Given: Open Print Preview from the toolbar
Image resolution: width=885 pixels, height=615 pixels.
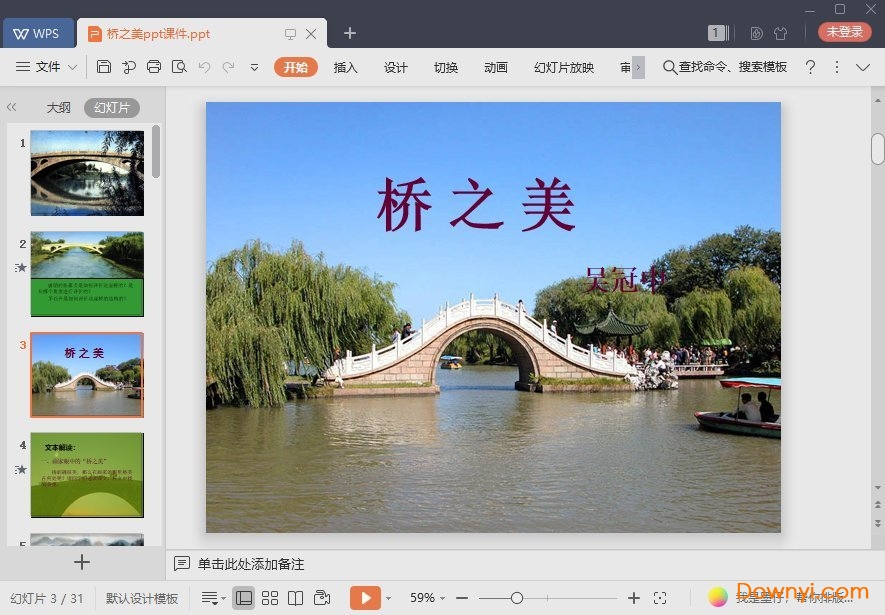Looking at the screenshot, I should click(179, 67).
